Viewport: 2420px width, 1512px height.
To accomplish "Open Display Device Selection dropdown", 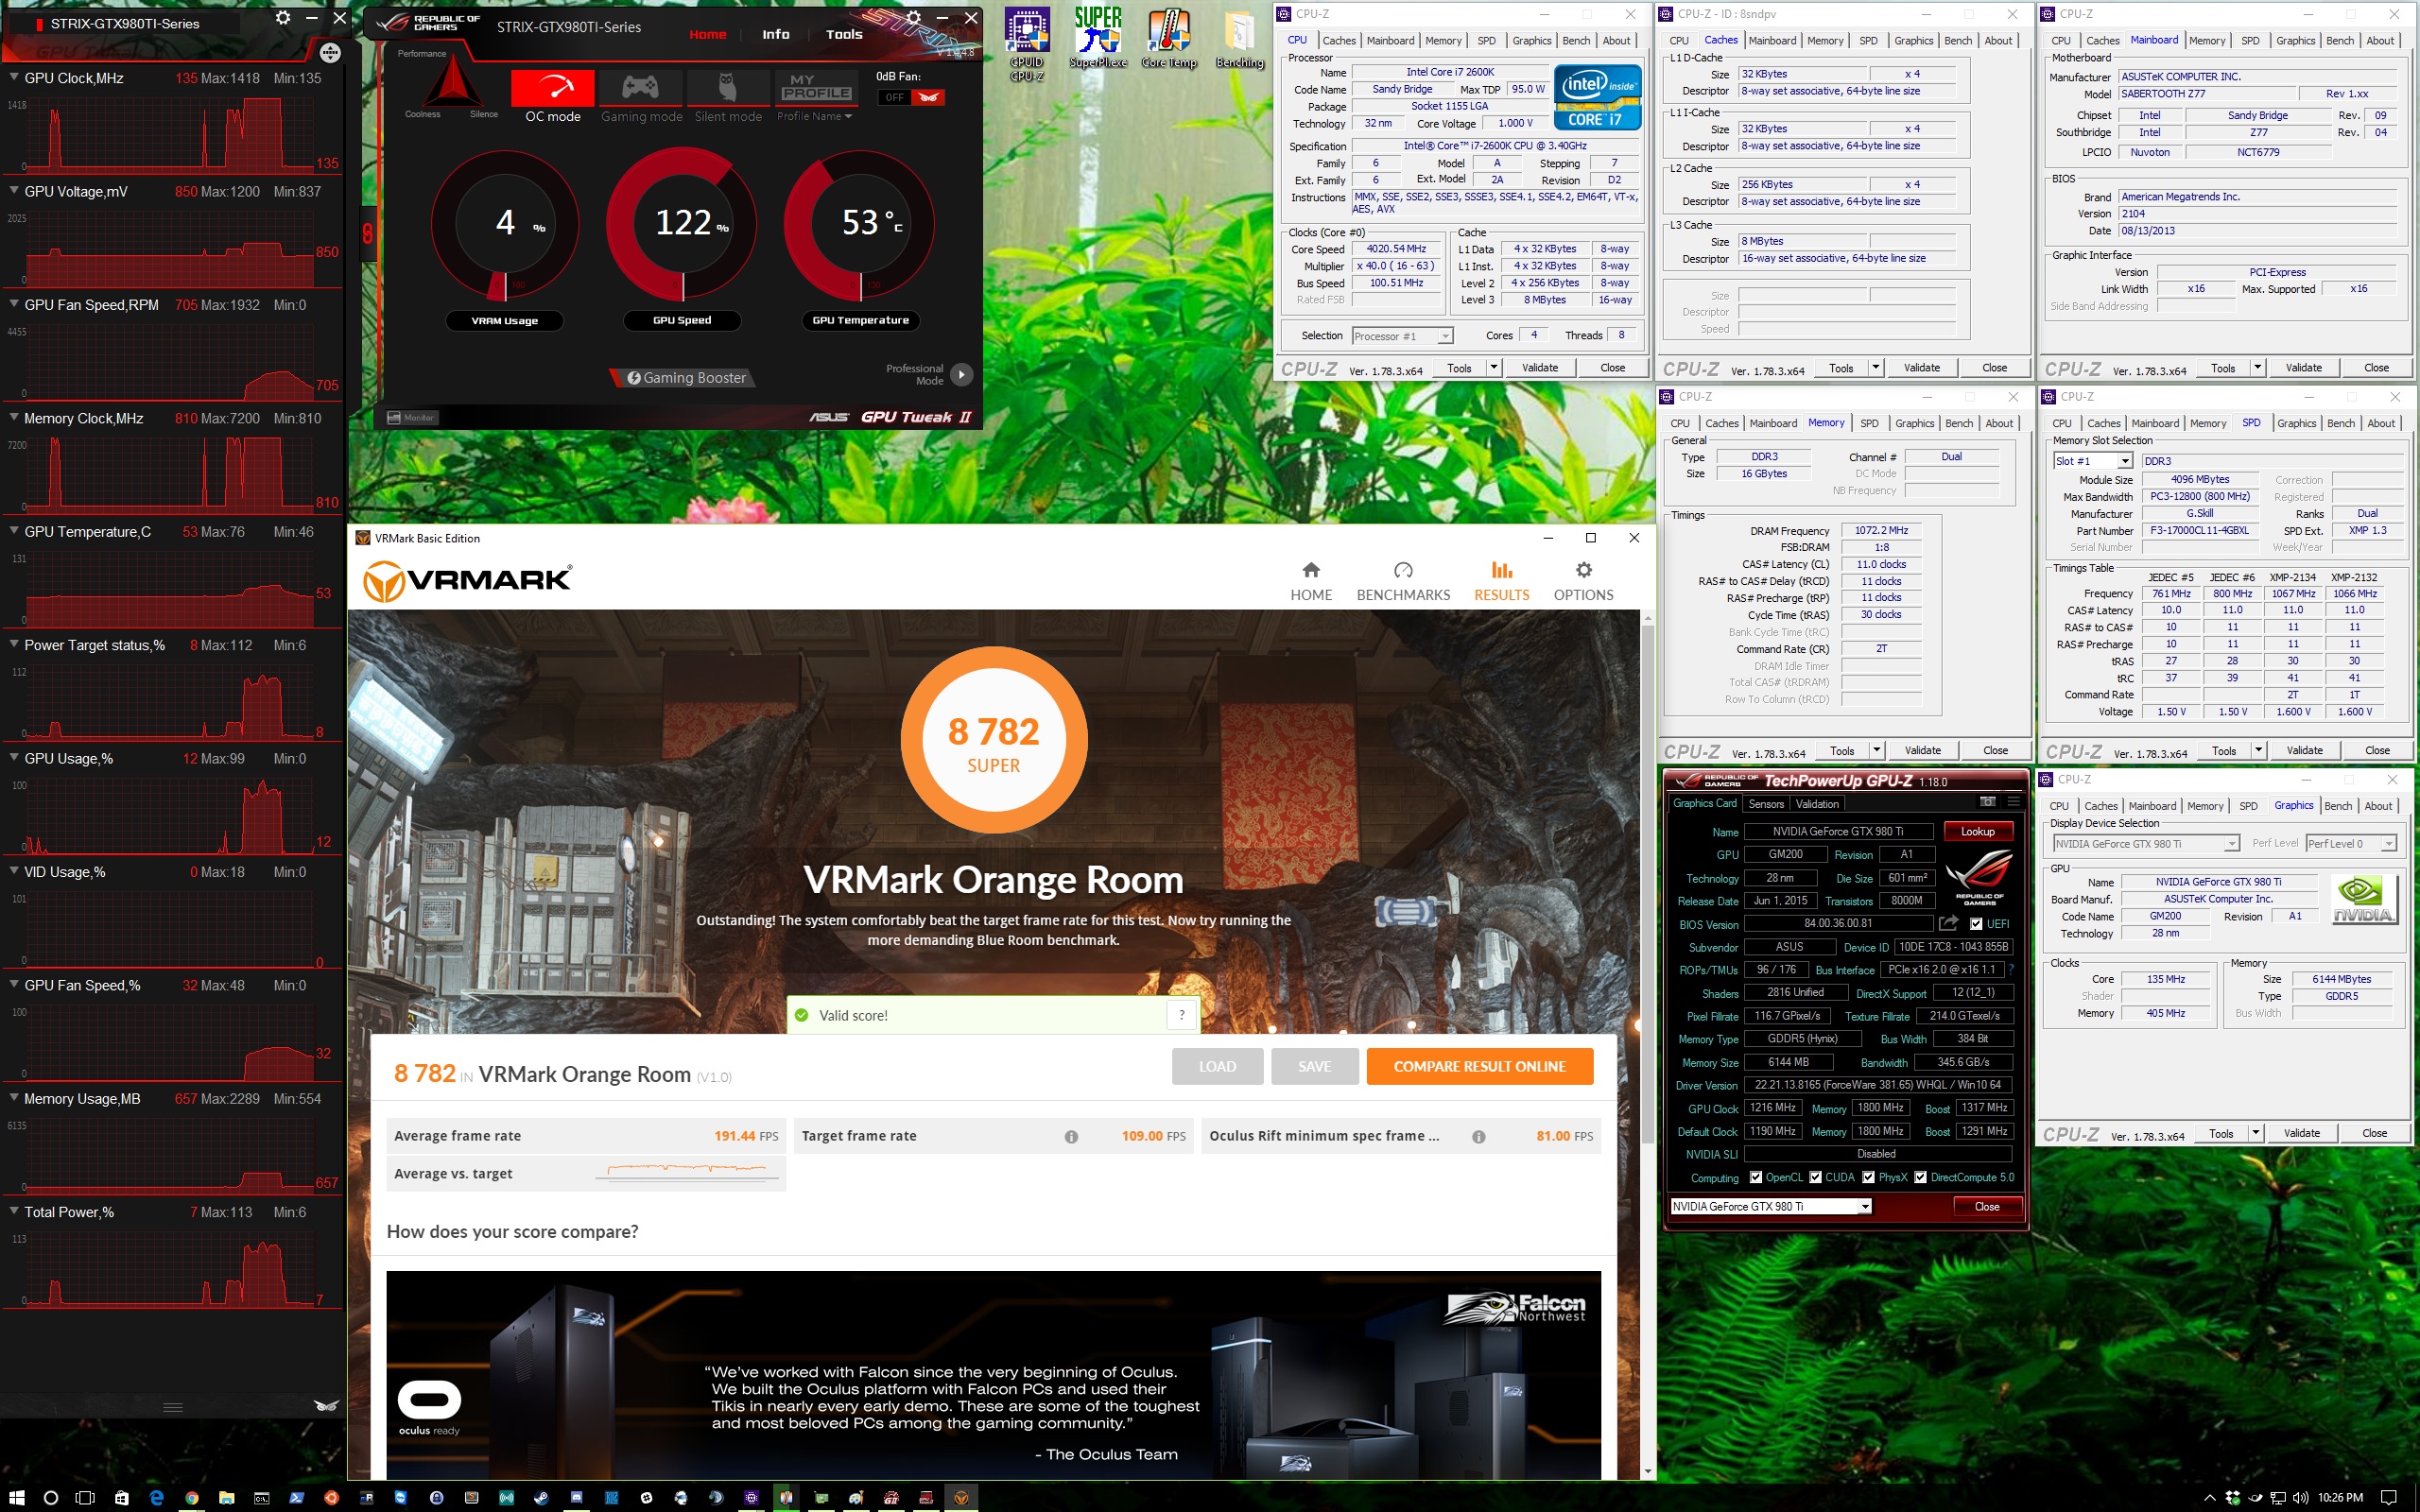I will [x=2145, y=844].
